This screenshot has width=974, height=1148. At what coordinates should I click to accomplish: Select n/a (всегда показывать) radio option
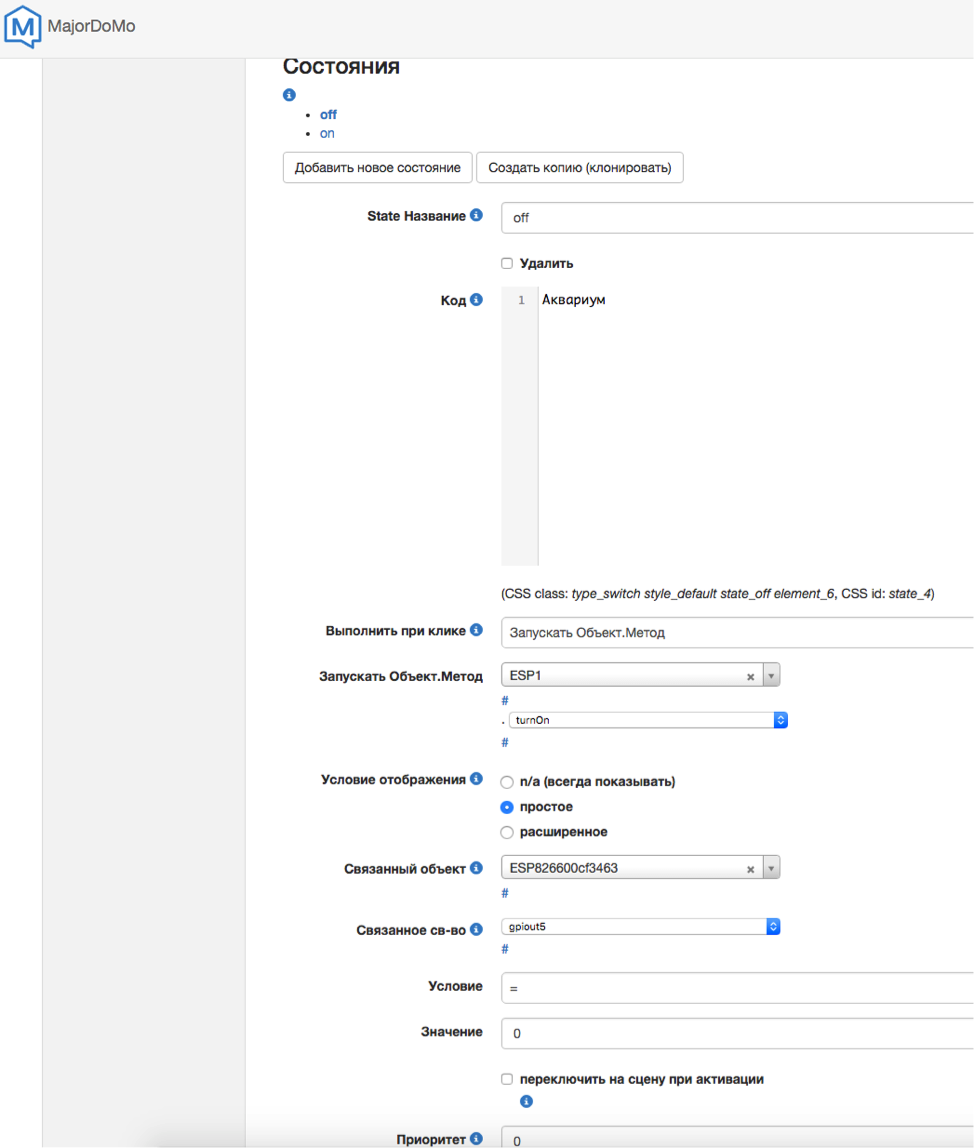(507, 782)
